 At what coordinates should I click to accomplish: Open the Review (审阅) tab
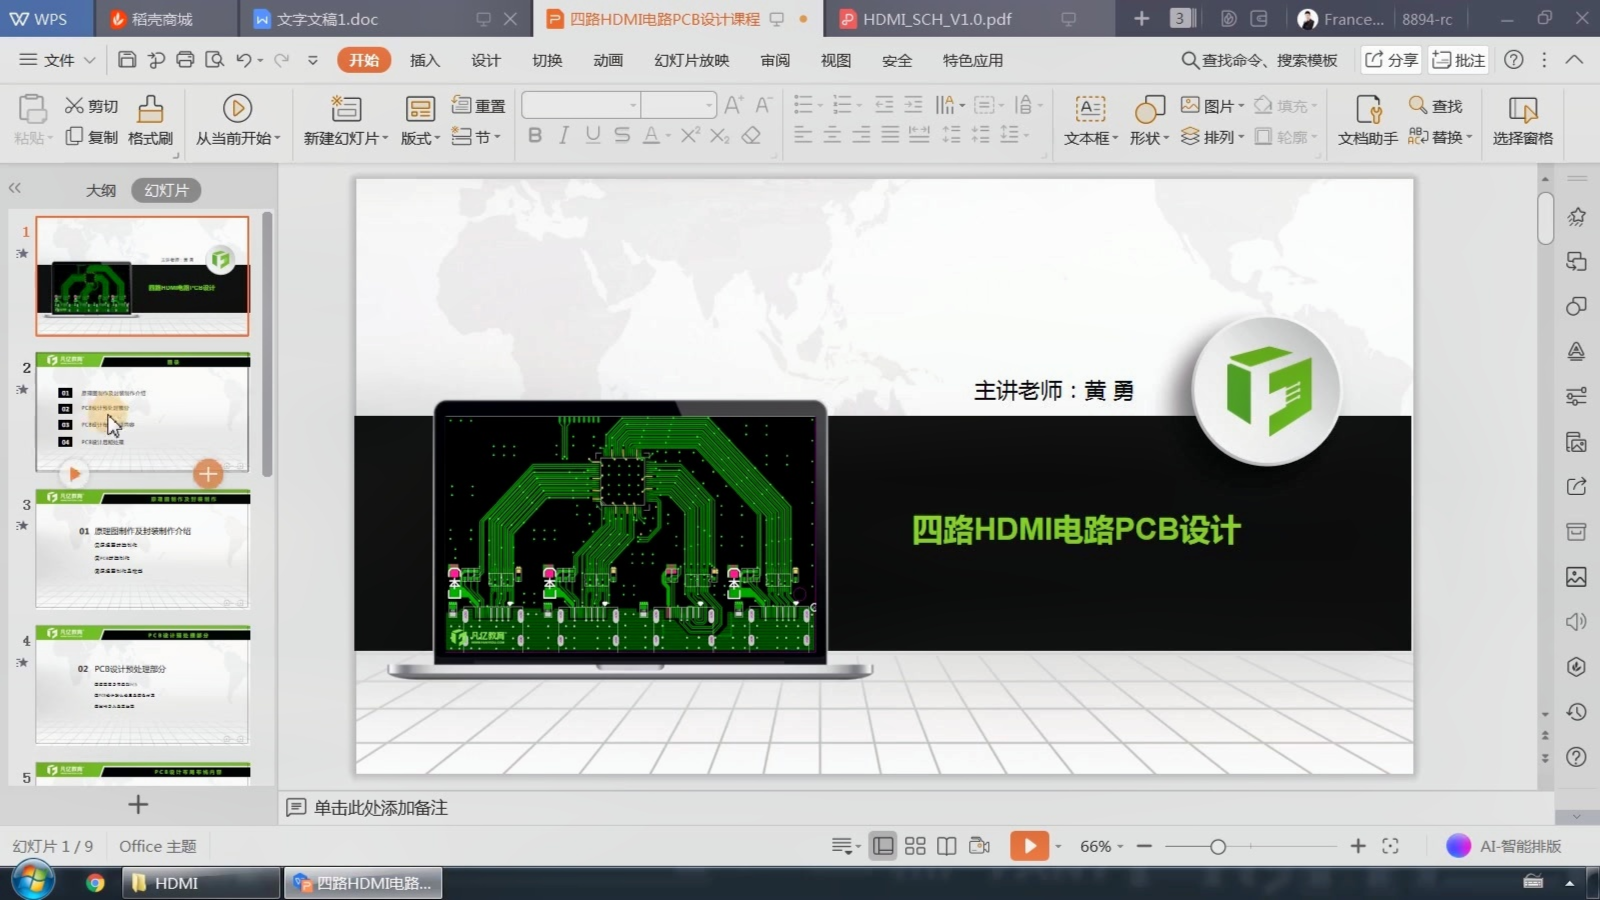coord(775,60)
